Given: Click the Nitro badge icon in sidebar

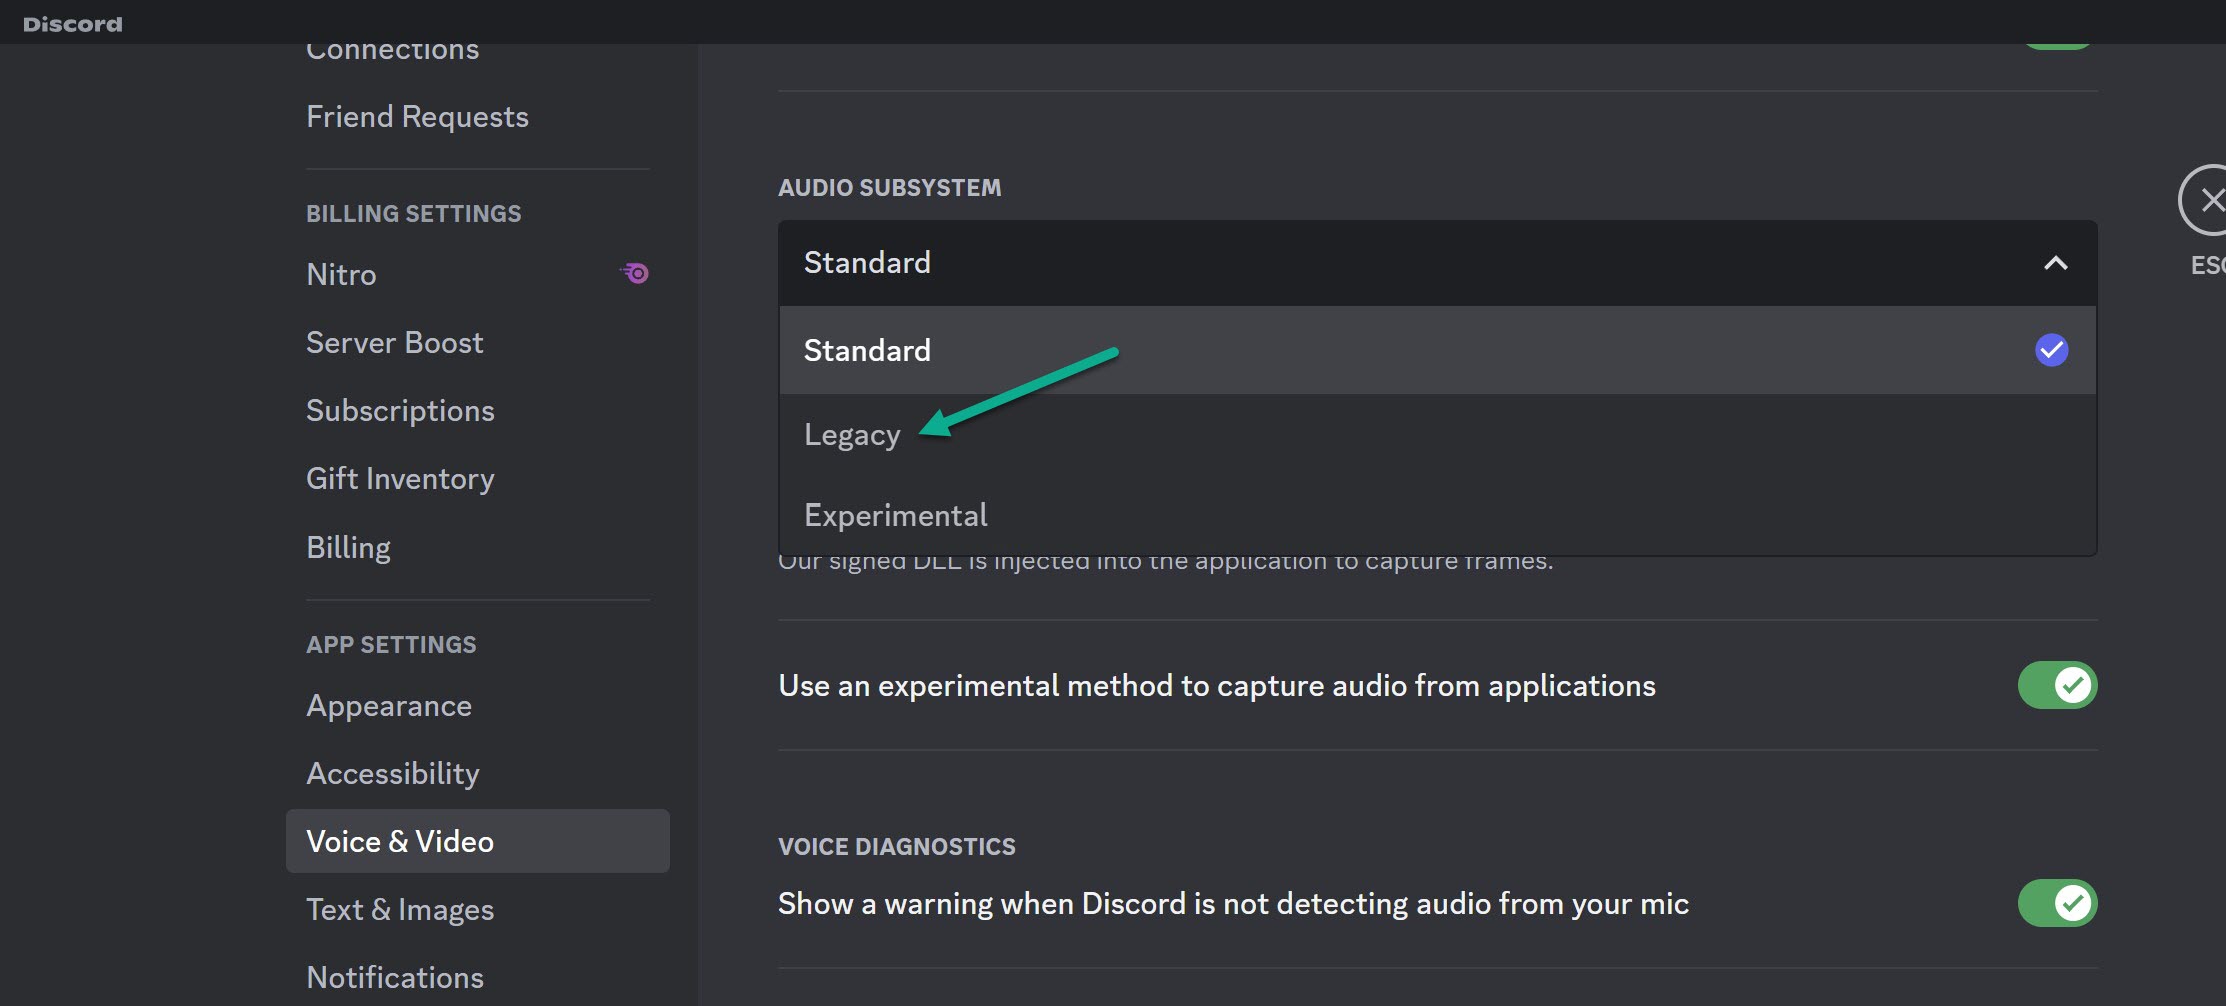Looking at the screenshot, I should tap(634, 273).
